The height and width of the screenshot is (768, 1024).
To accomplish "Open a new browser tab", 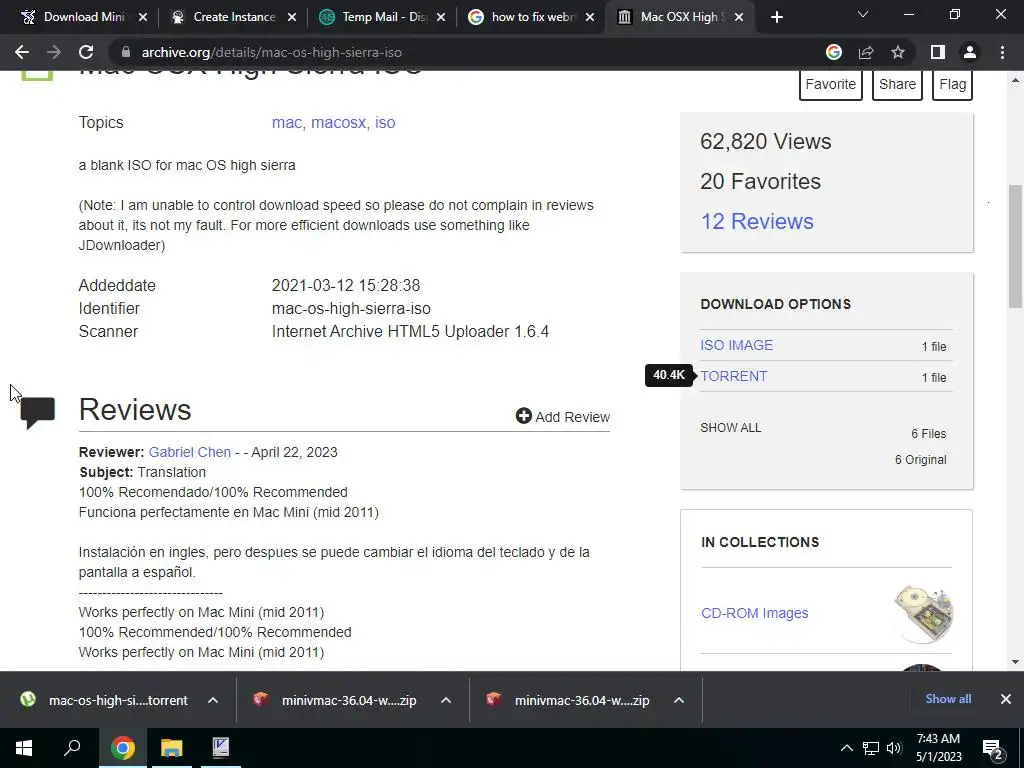I will pyautogui.click(x=776, y=17).
